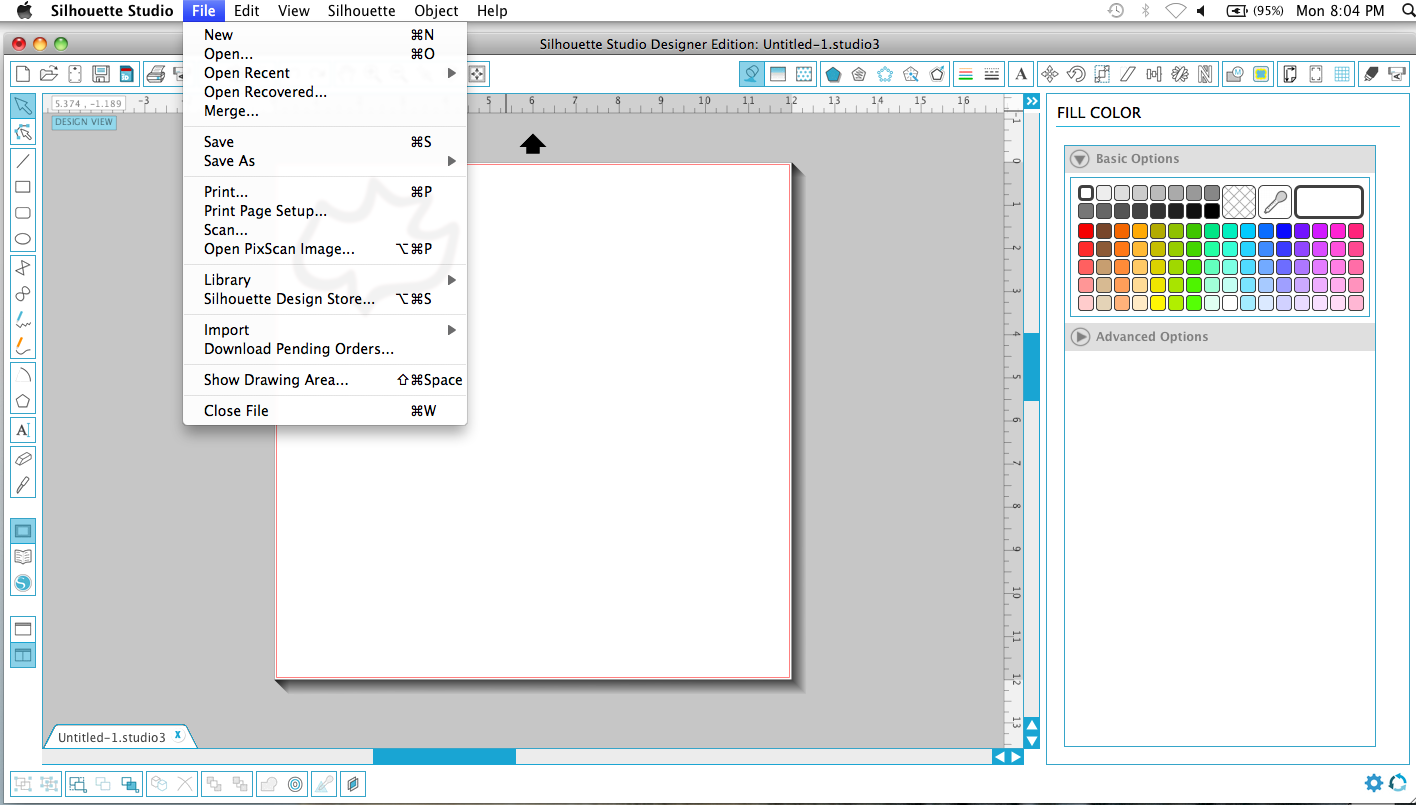1416x805 pixels.
Task: Click the Scan... menu entry
Action: coord(325,230)
